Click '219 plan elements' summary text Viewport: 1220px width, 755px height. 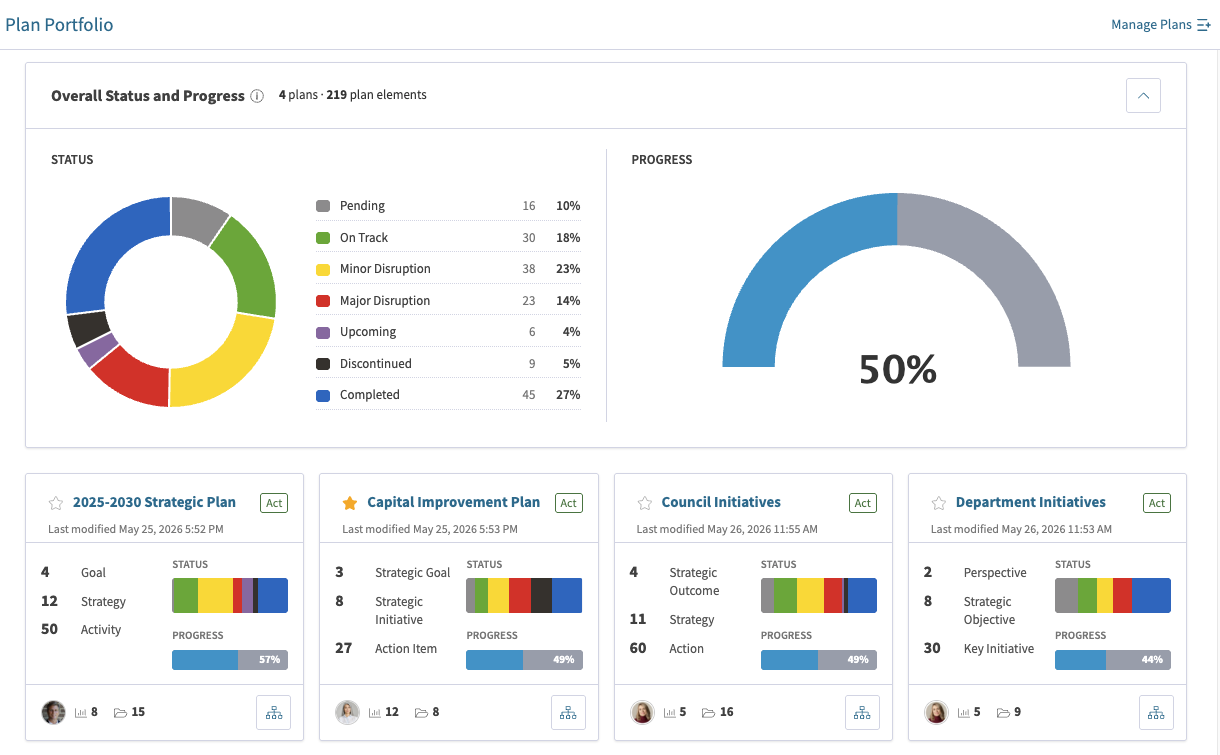376,95
